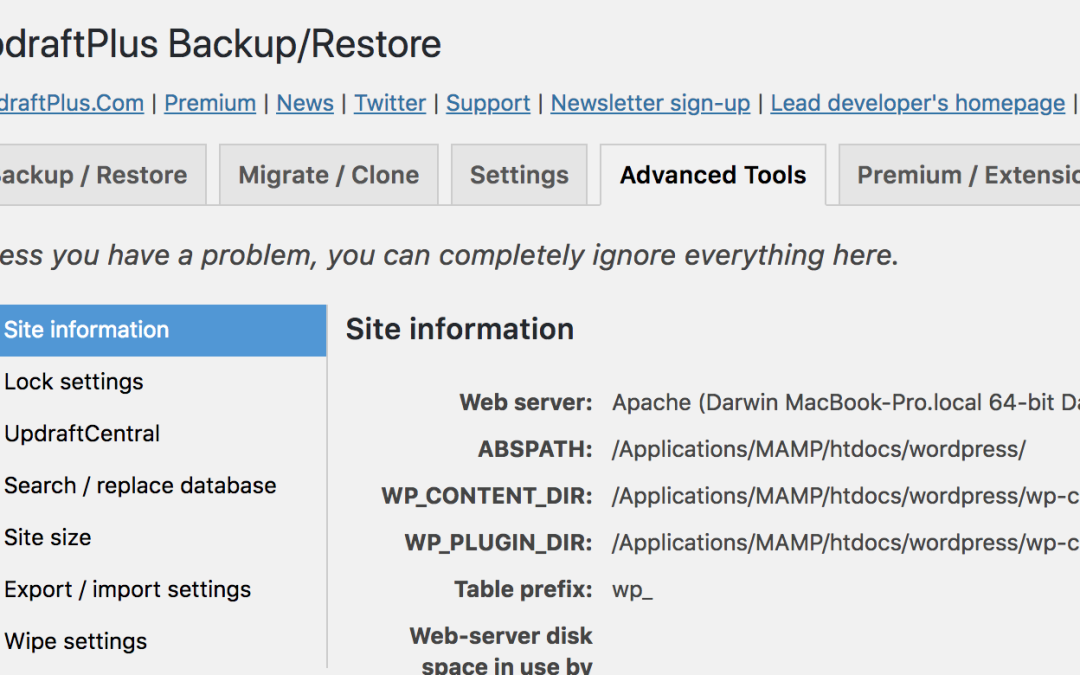
Task: Click the WP_PLUGIN_DIR label
Action: [x=498, y=543]
